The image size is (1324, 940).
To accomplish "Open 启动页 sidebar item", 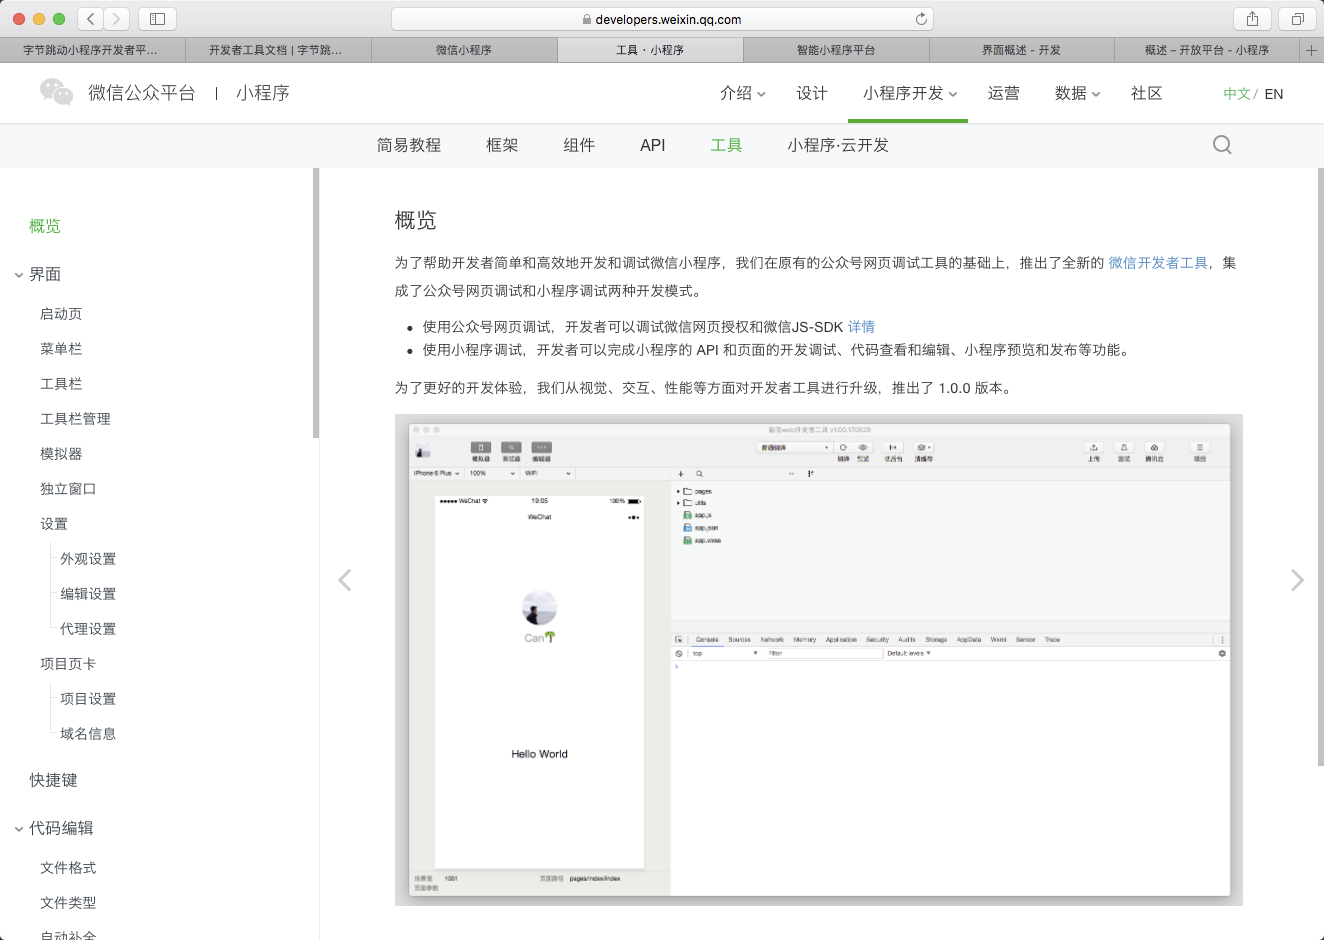I will point(61,314).
